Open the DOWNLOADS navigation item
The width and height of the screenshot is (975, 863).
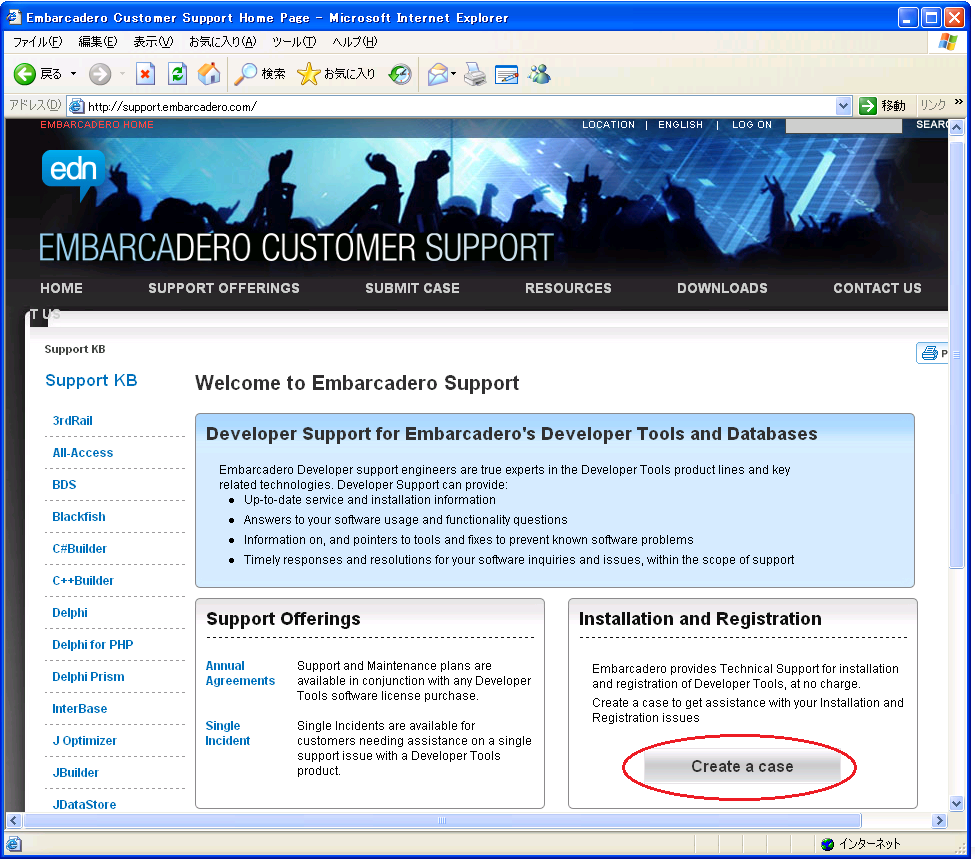(x=723, y=288)
